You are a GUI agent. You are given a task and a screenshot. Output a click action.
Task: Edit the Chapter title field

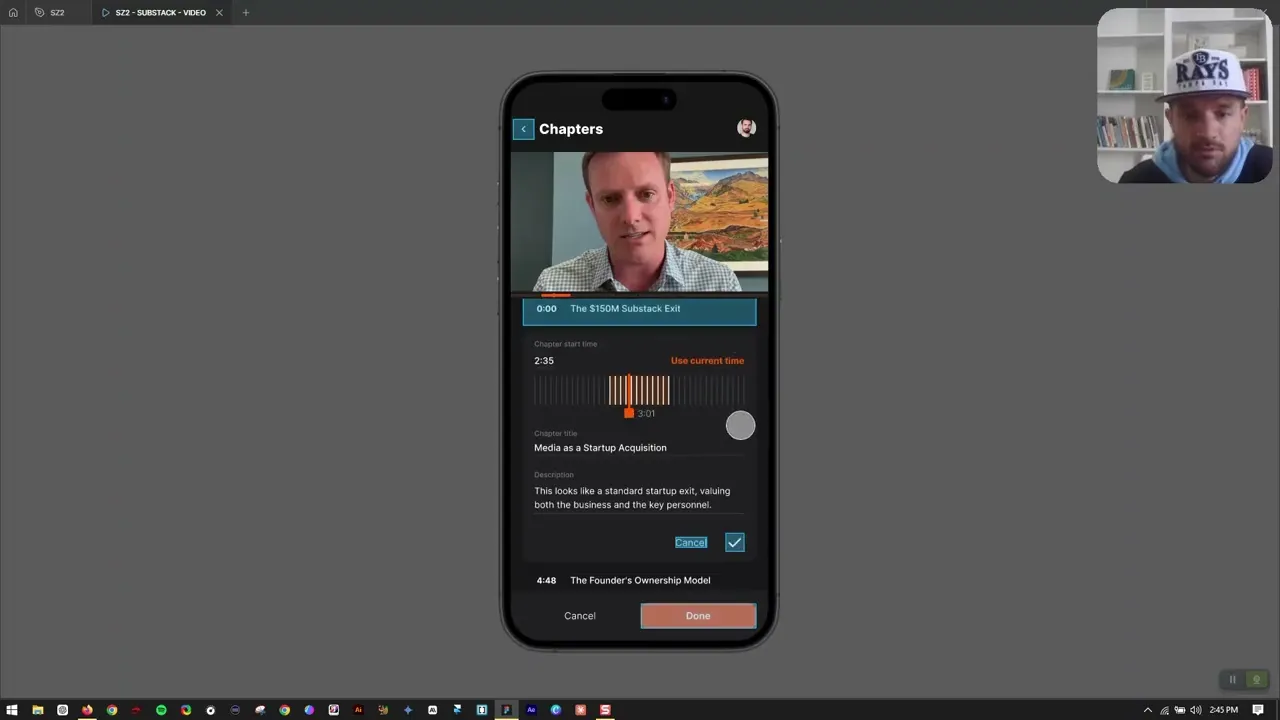tap(639, 448)
